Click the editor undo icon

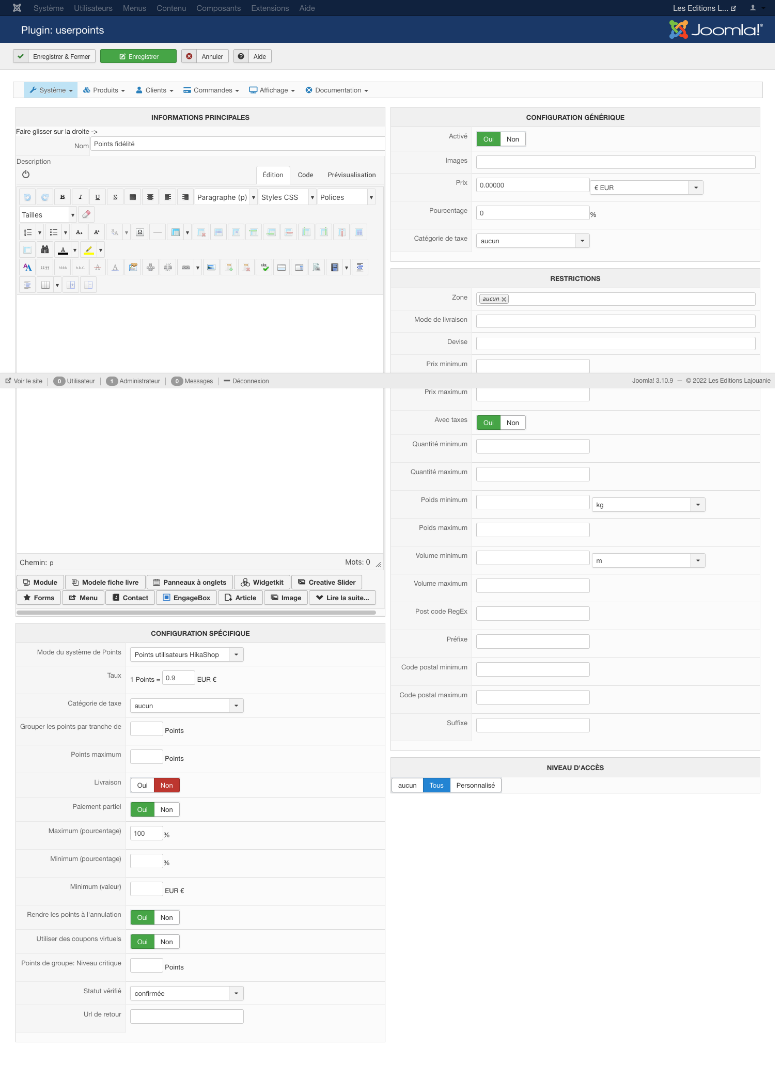point(28,197)
